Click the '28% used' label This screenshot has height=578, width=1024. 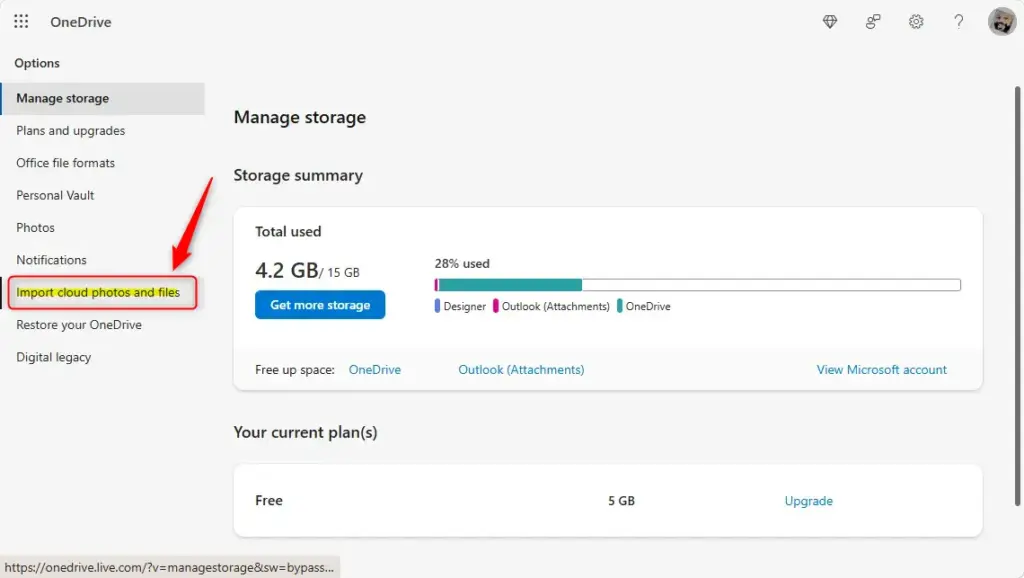pyautogui.click(x=462, y=264)
